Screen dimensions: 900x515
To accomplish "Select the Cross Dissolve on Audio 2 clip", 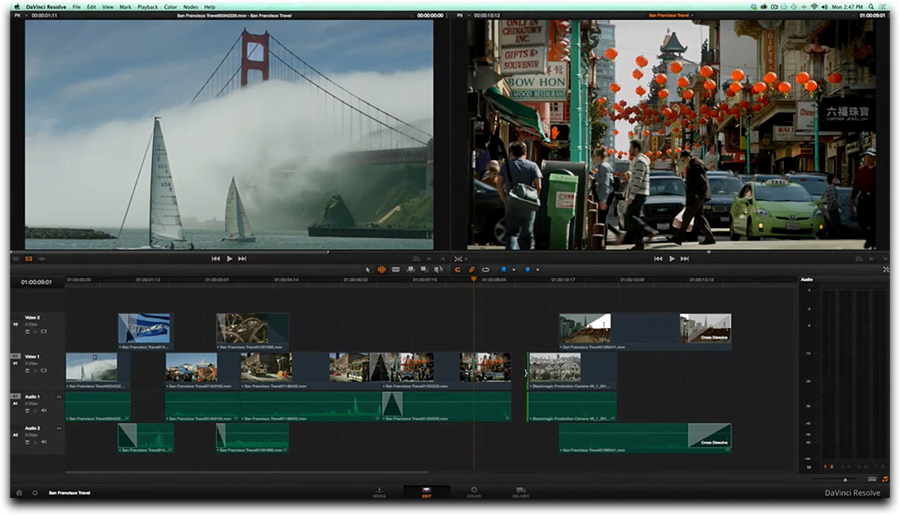I will point(709,436).
